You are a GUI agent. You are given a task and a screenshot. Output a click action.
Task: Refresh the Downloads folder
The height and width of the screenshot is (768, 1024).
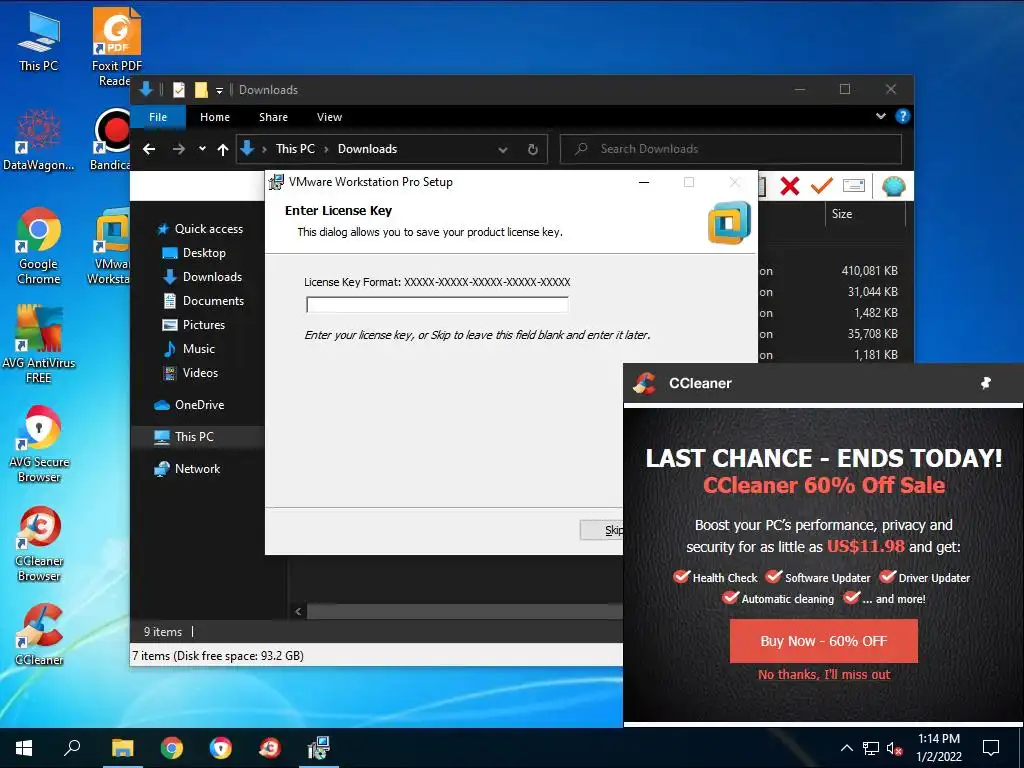click(533, 150)
